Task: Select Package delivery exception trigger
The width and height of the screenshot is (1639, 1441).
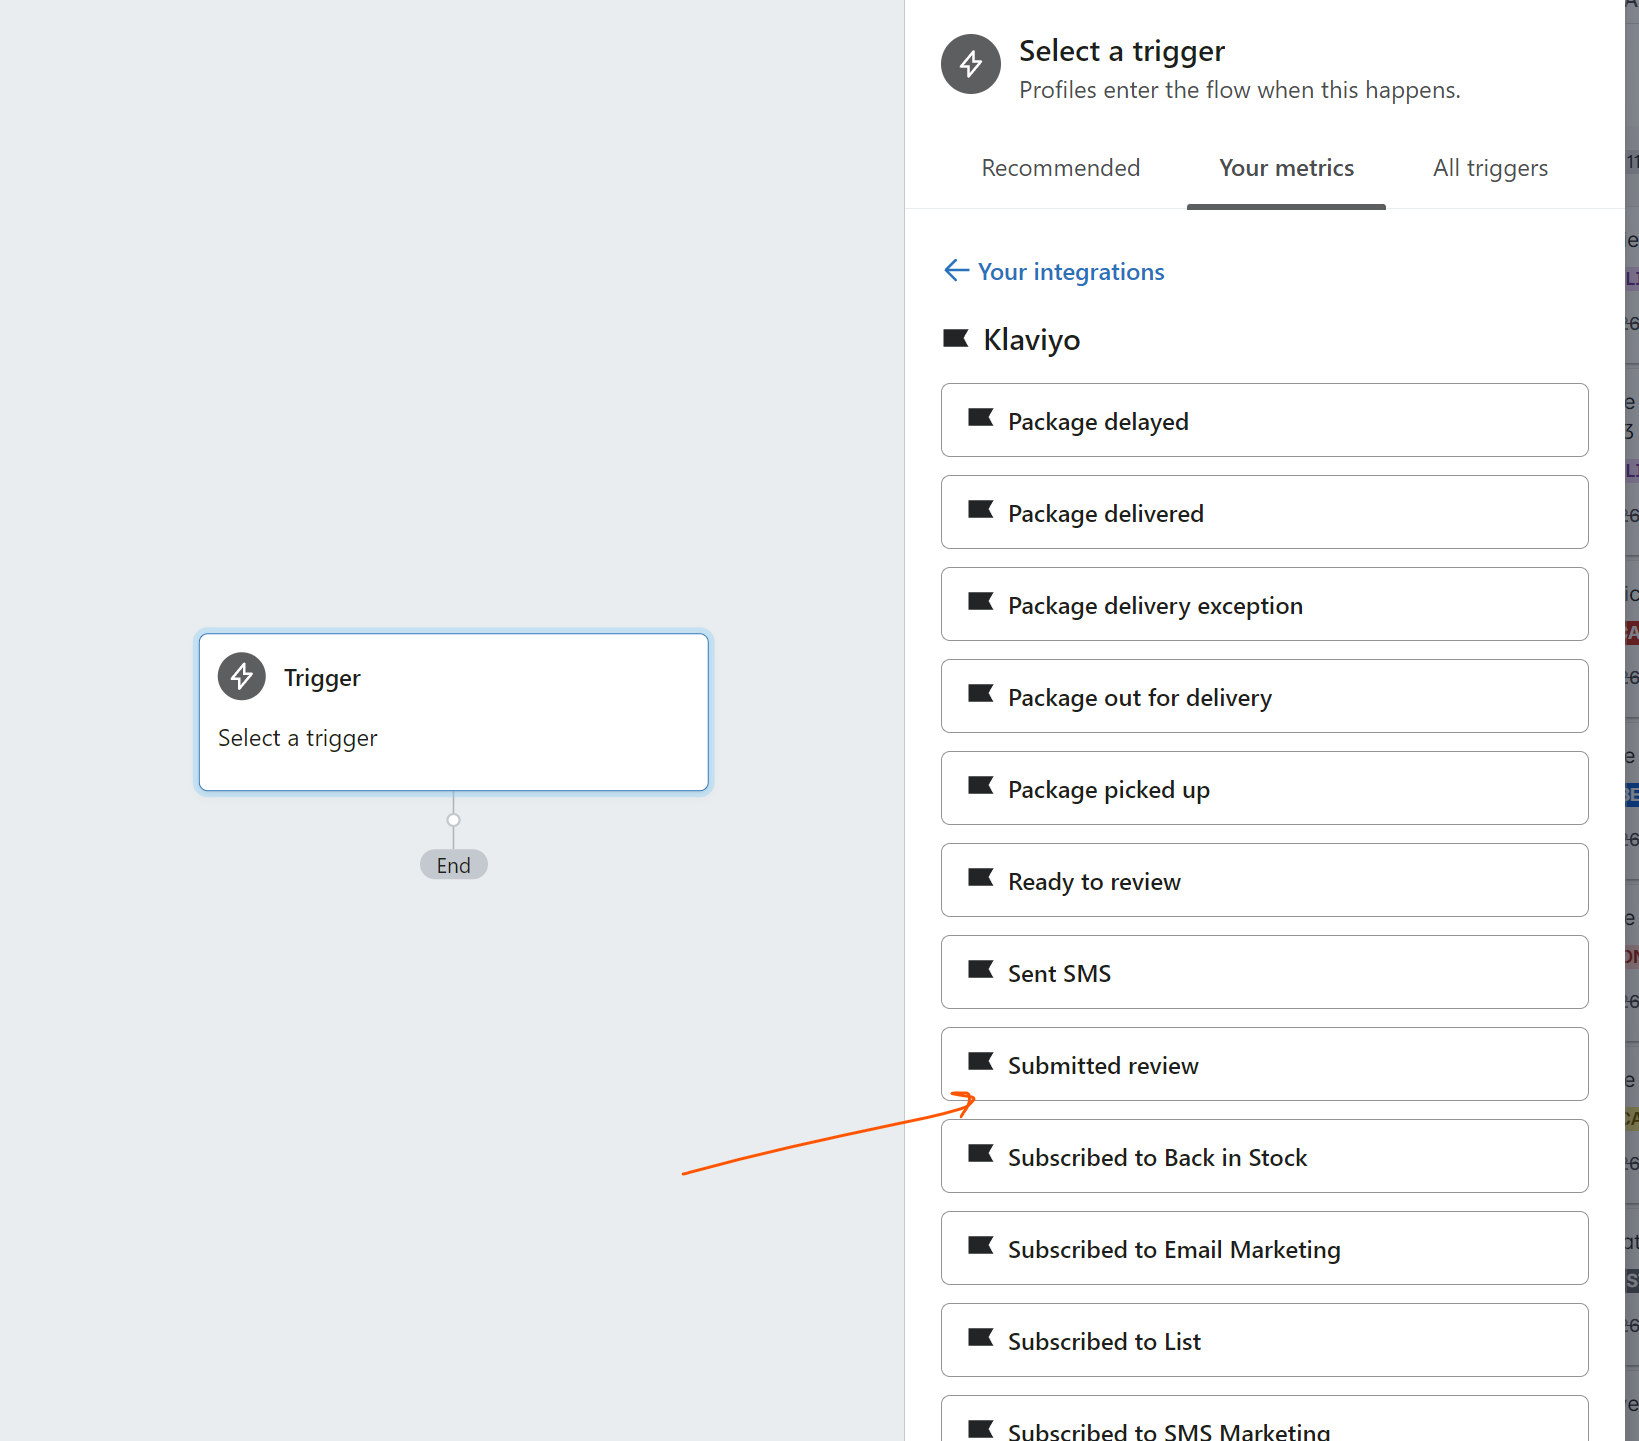Action: (x=1264, y=604)
